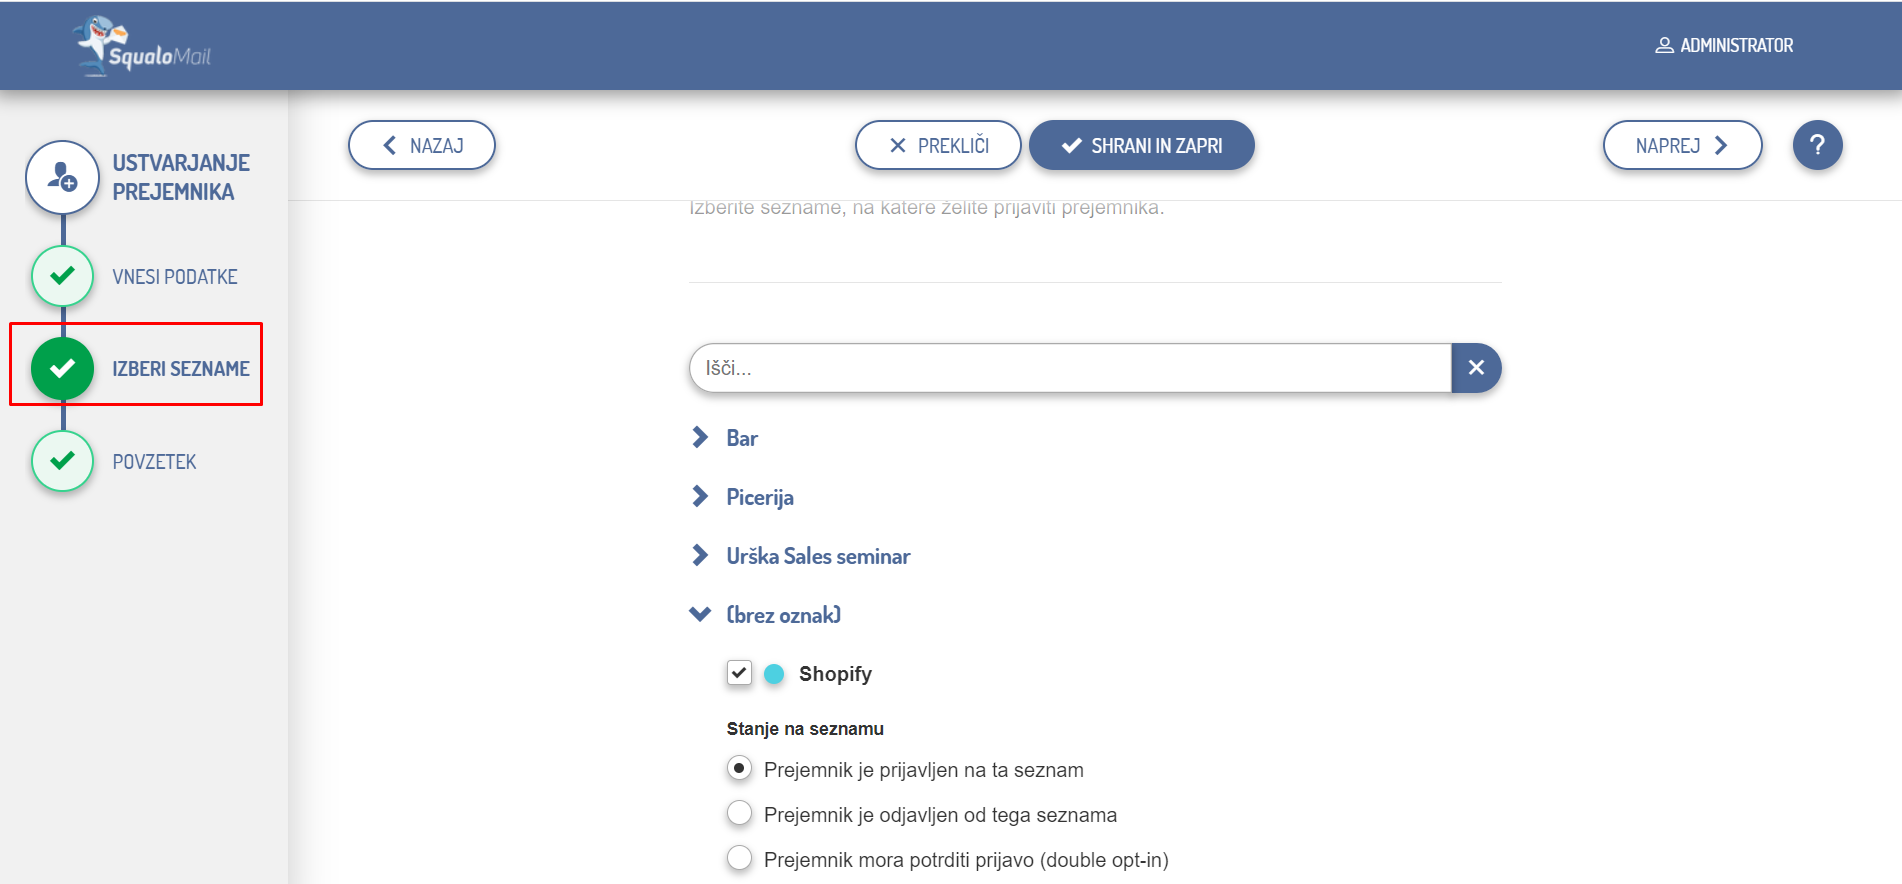The width and height of the screenshot is (1902, 884).
Task: Click the Povzetek green checkmark circle
Action: tap(62, 461)
